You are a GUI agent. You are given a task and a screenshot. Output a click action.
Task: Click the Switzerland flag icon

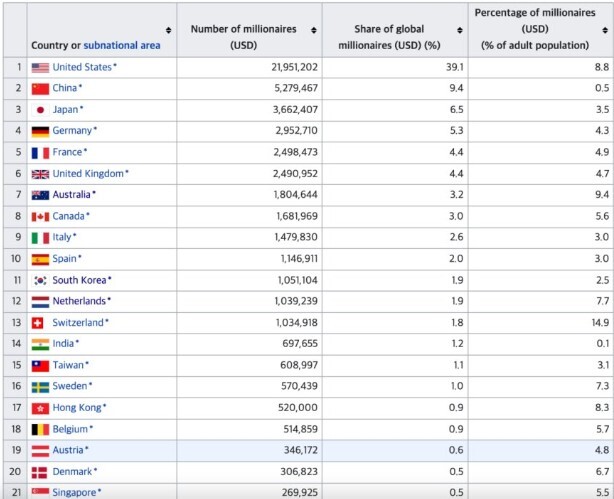40,323
